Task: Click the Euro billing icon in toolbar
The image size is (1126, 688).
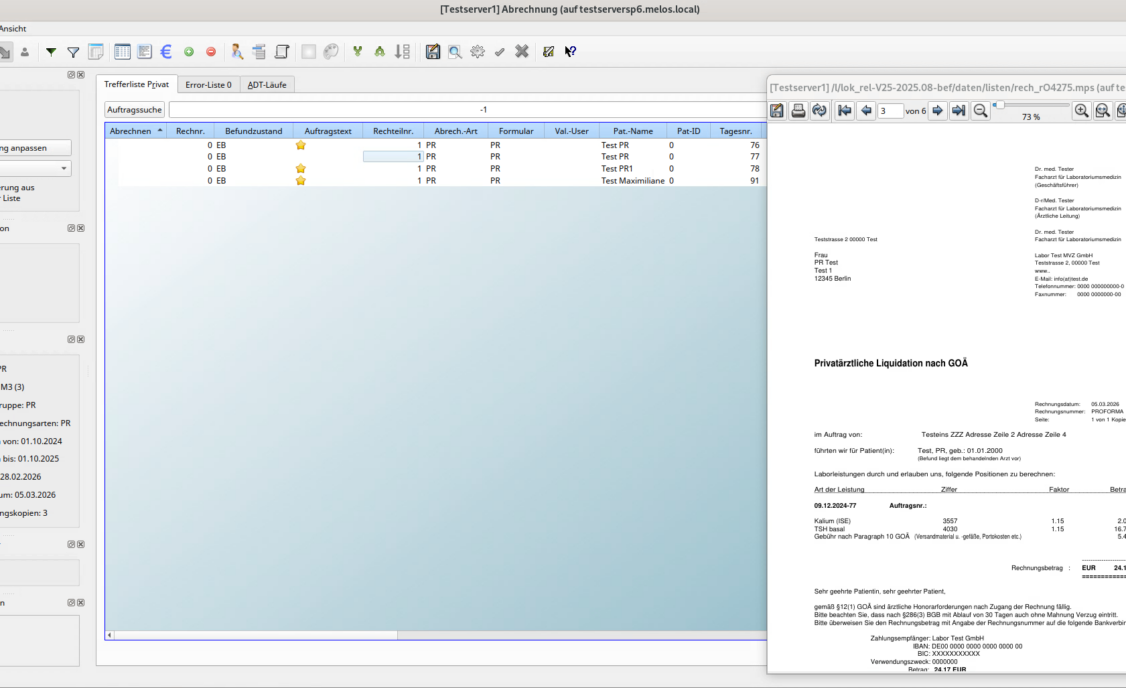Action: pyautogui.click(x=166, y=52)
